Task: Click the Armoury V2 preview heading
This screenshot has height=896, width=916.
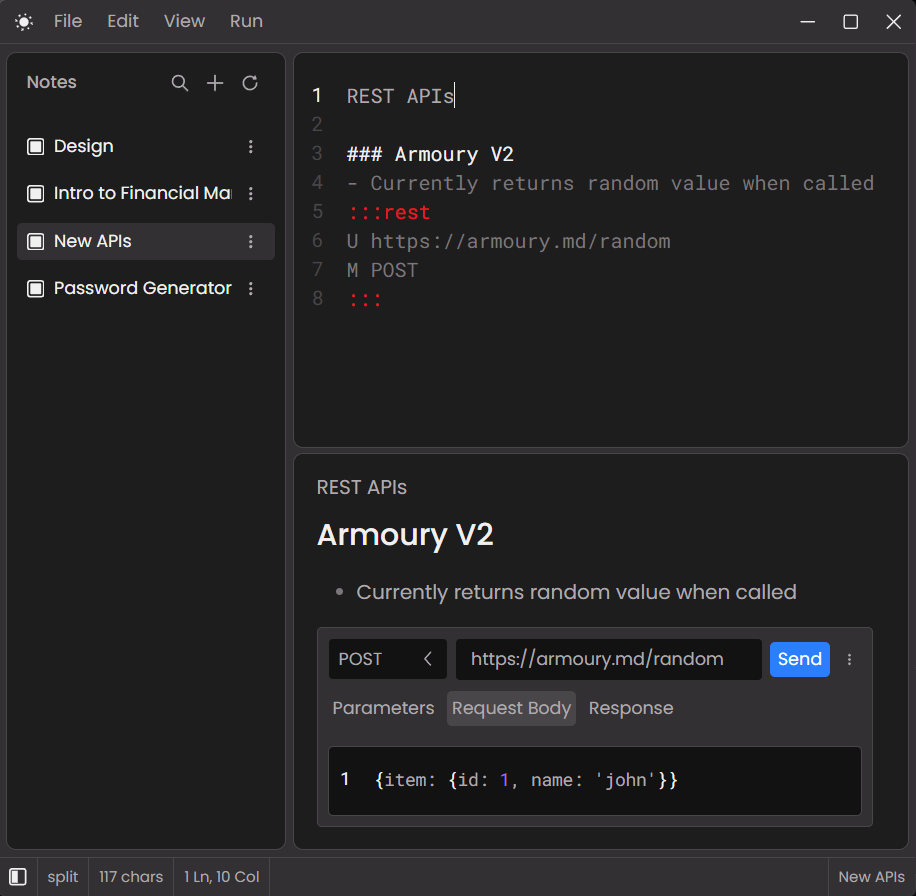Action: [x=405, y=534]
